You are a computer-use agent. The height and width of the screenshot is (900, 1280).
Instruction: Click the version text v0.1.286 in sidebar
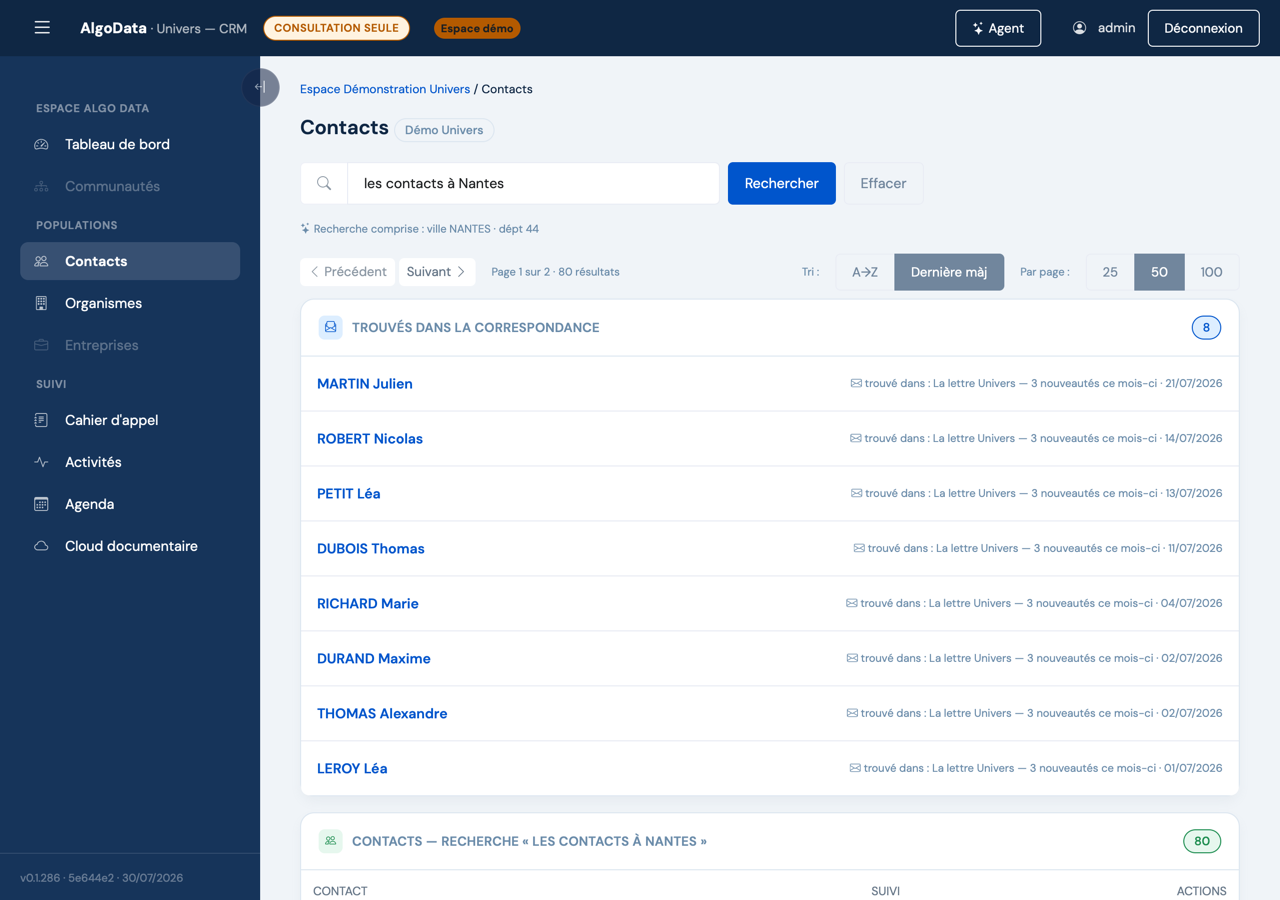[x=40, y=878]
